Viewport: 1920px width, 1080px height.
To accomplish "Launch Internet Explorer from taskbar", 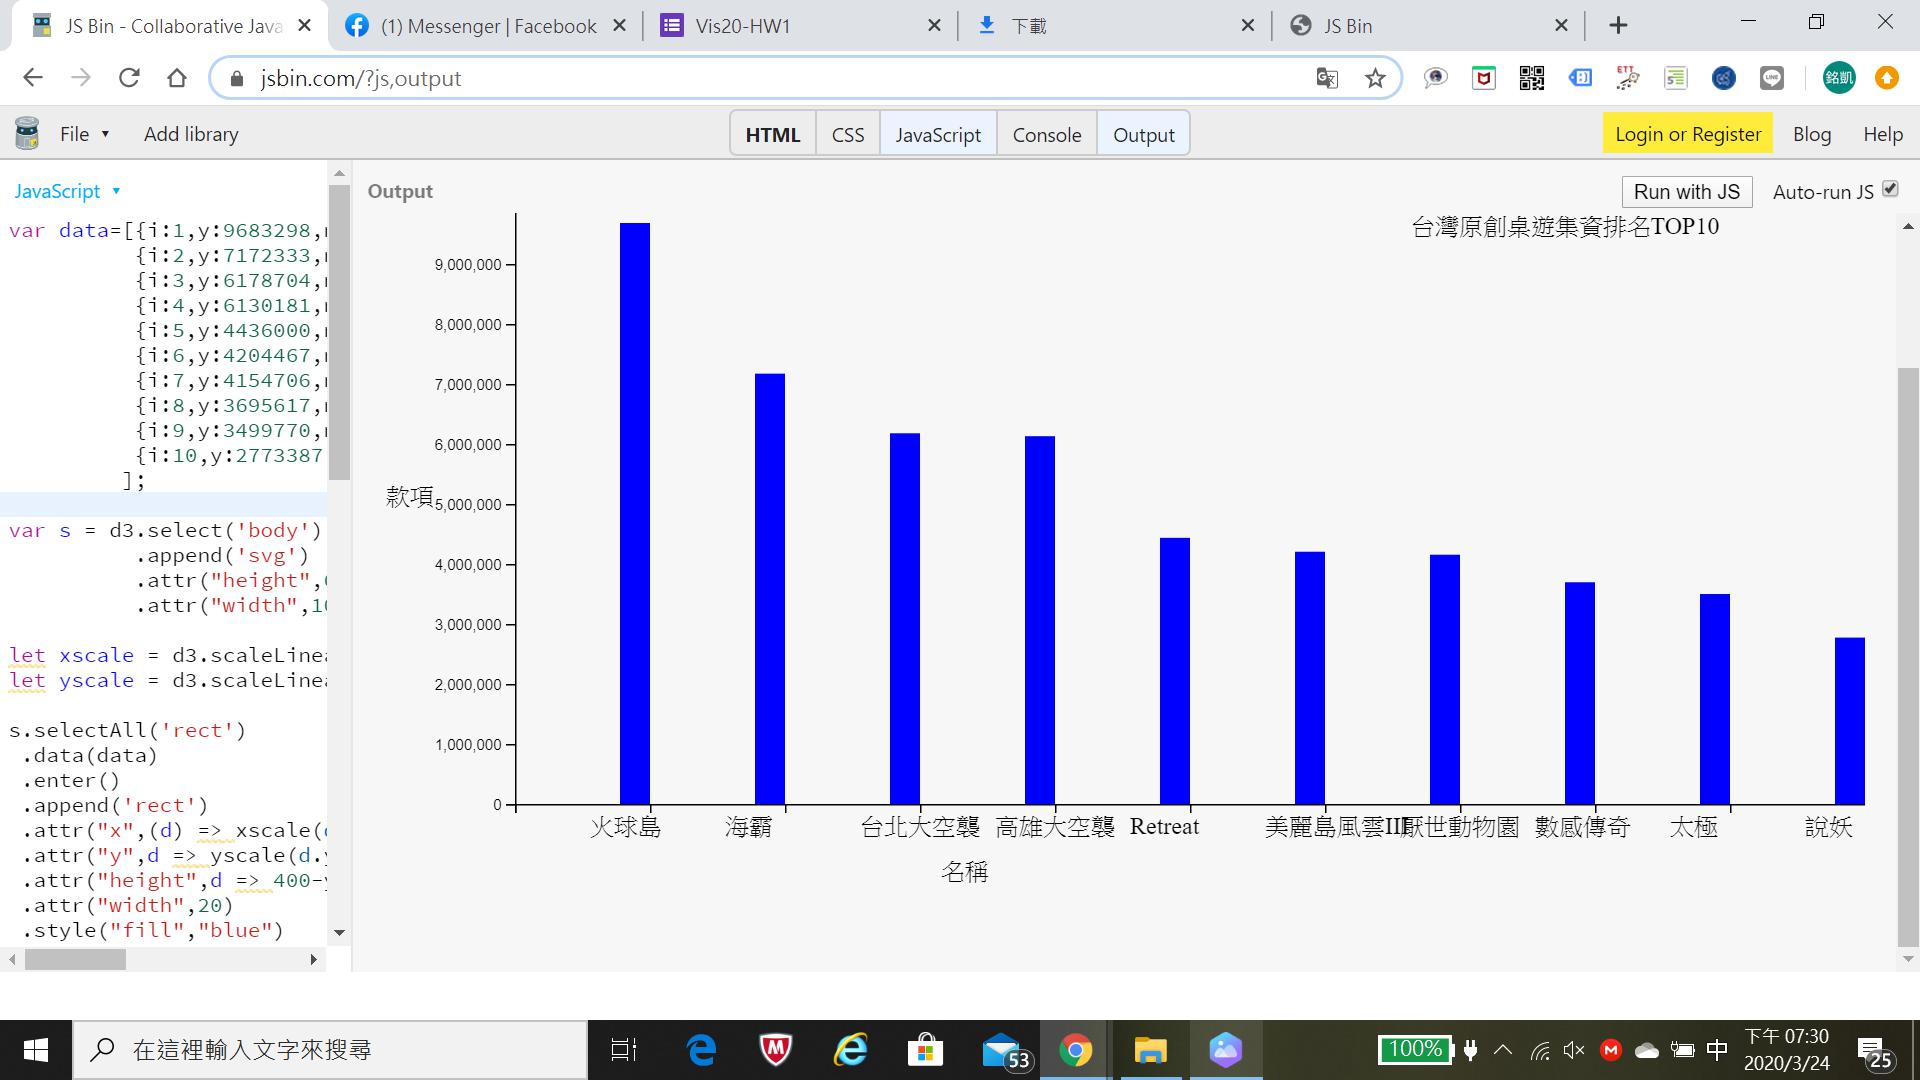I will (850, 1050).
